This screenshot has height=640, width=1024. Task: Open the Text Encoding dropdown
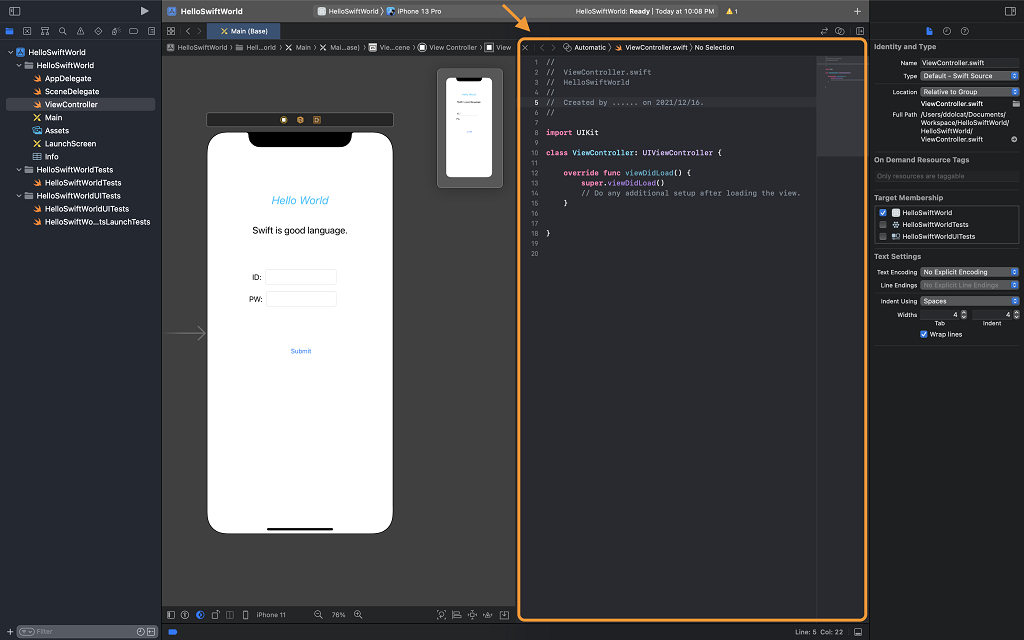pyautogui.click(x=969, y=272)
